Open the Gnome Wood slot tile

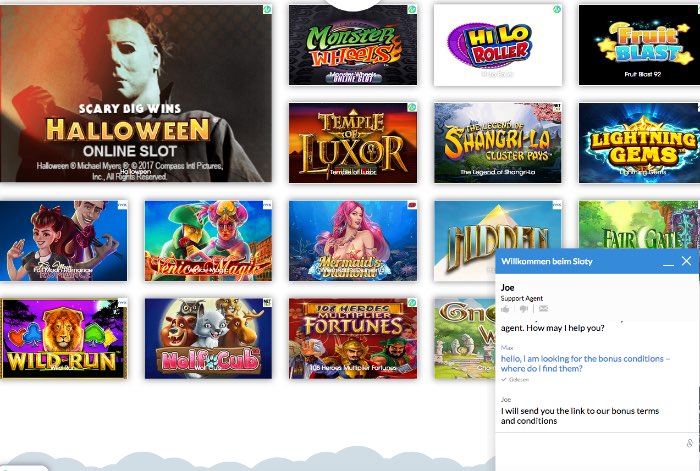point(464,338)
